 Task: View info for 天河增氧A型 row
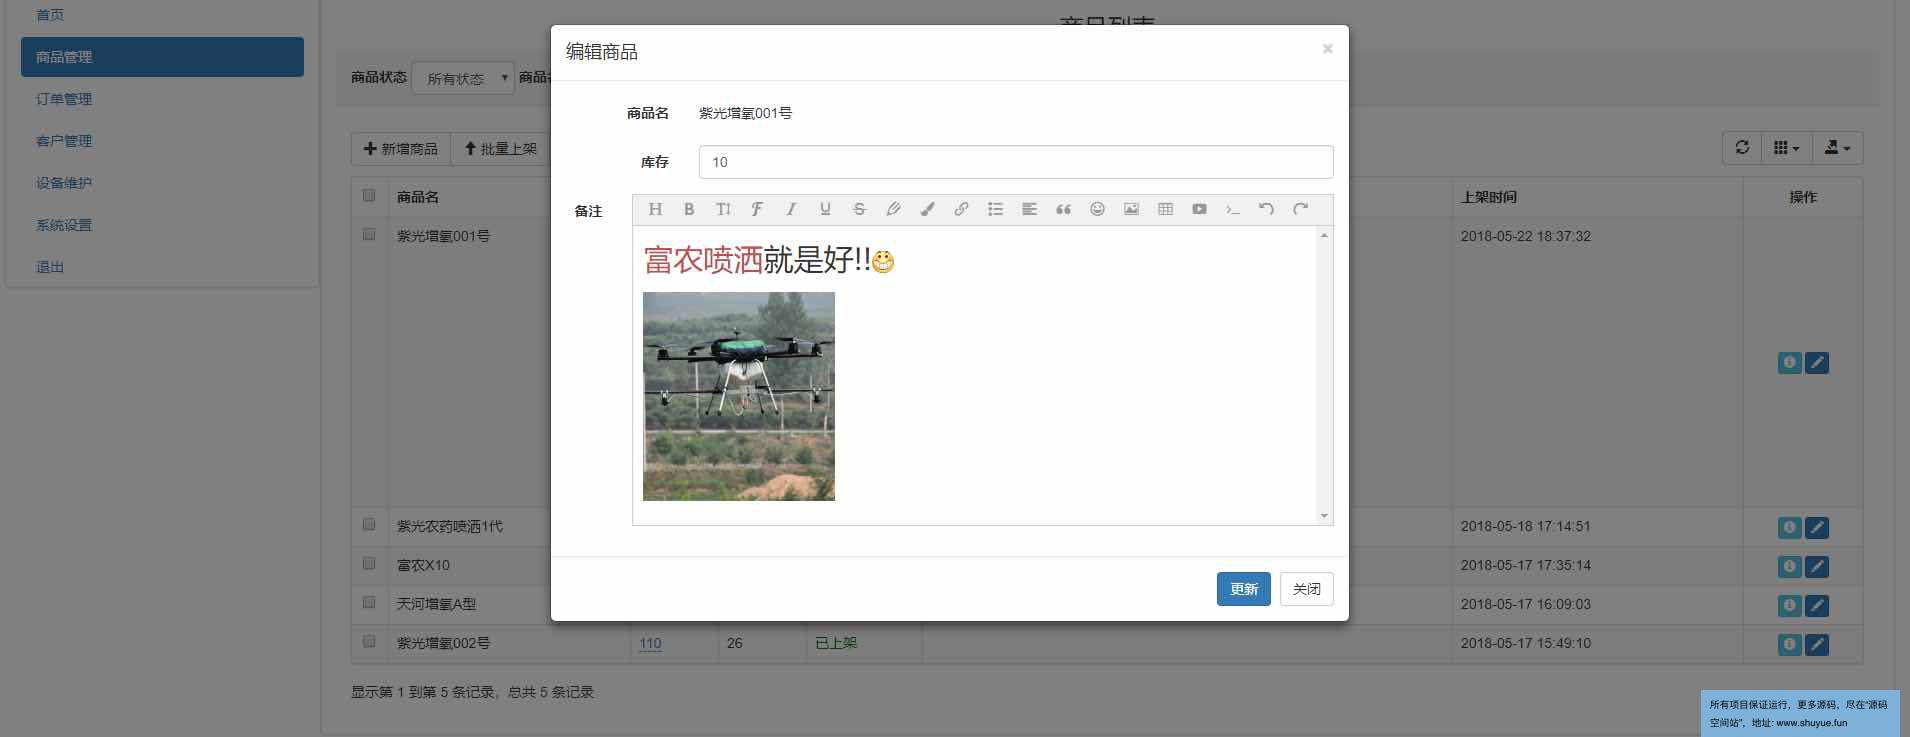point(1789,605)
